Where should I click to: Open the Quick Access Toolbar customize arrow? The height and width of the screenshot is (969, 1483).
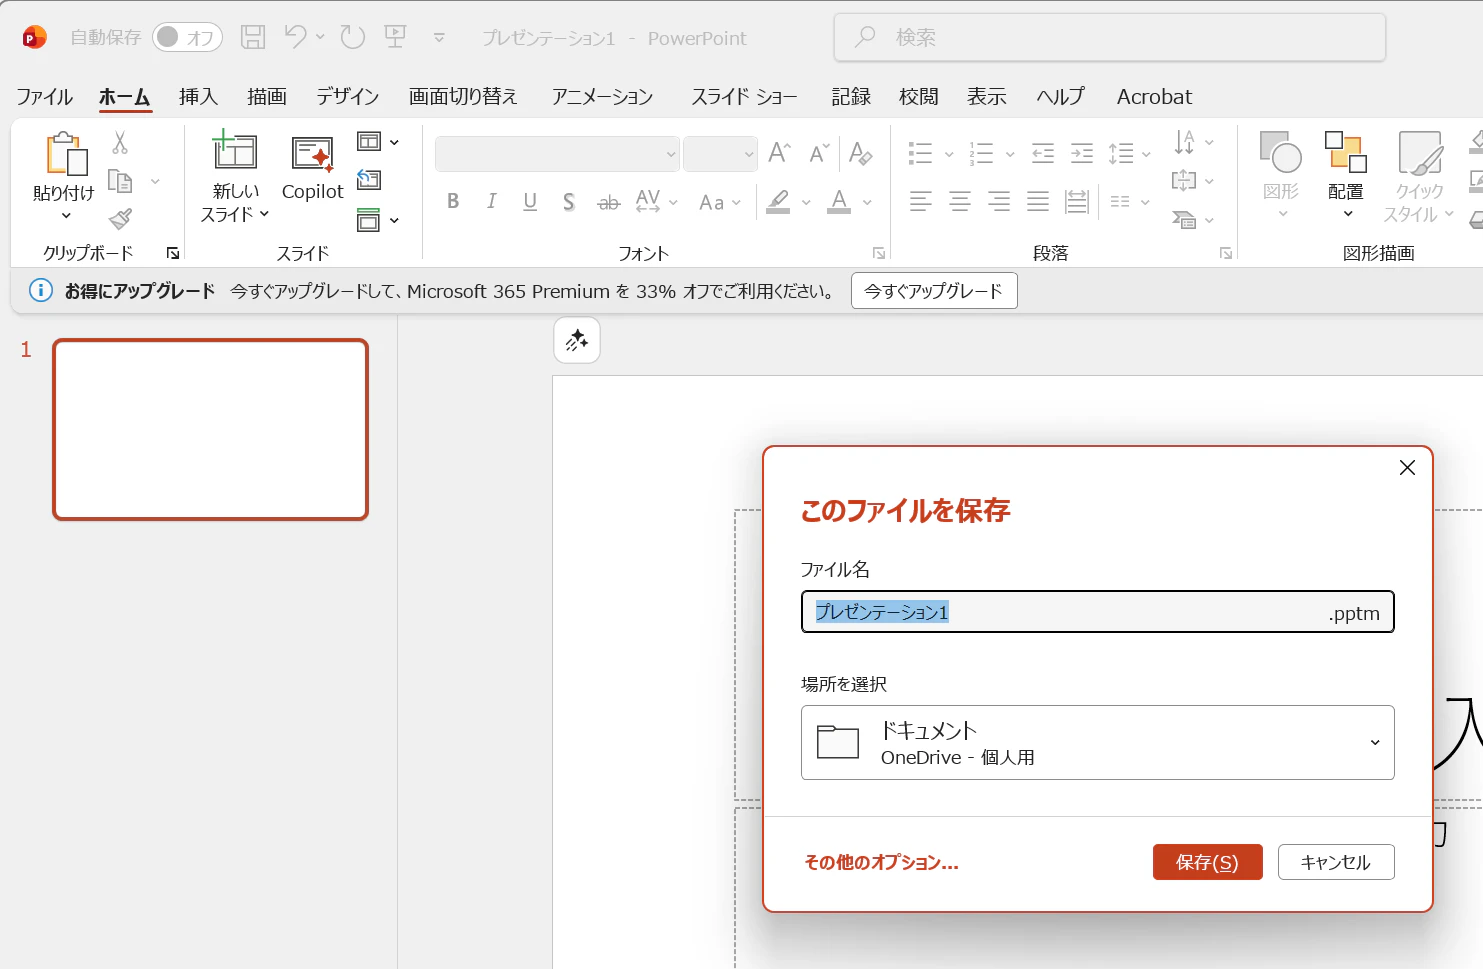(439, 37)
